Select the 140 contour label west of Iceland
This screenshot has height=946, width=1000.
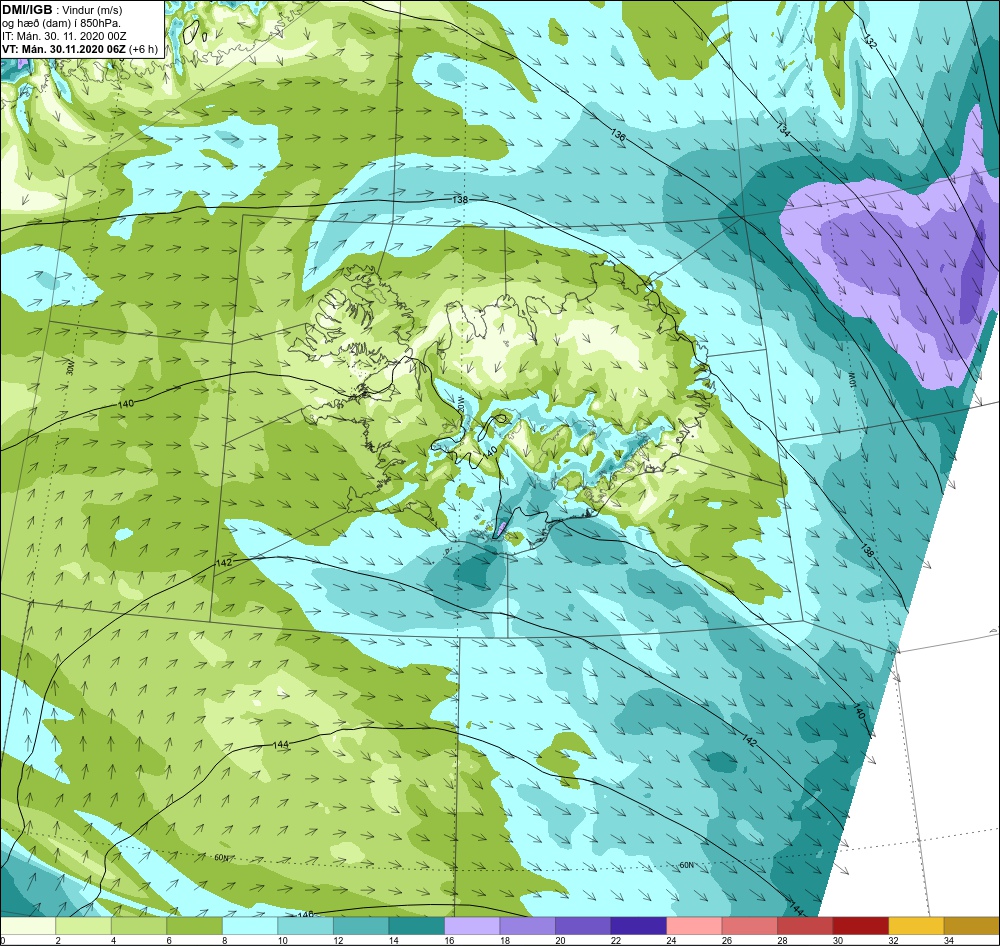click(126, 404)
